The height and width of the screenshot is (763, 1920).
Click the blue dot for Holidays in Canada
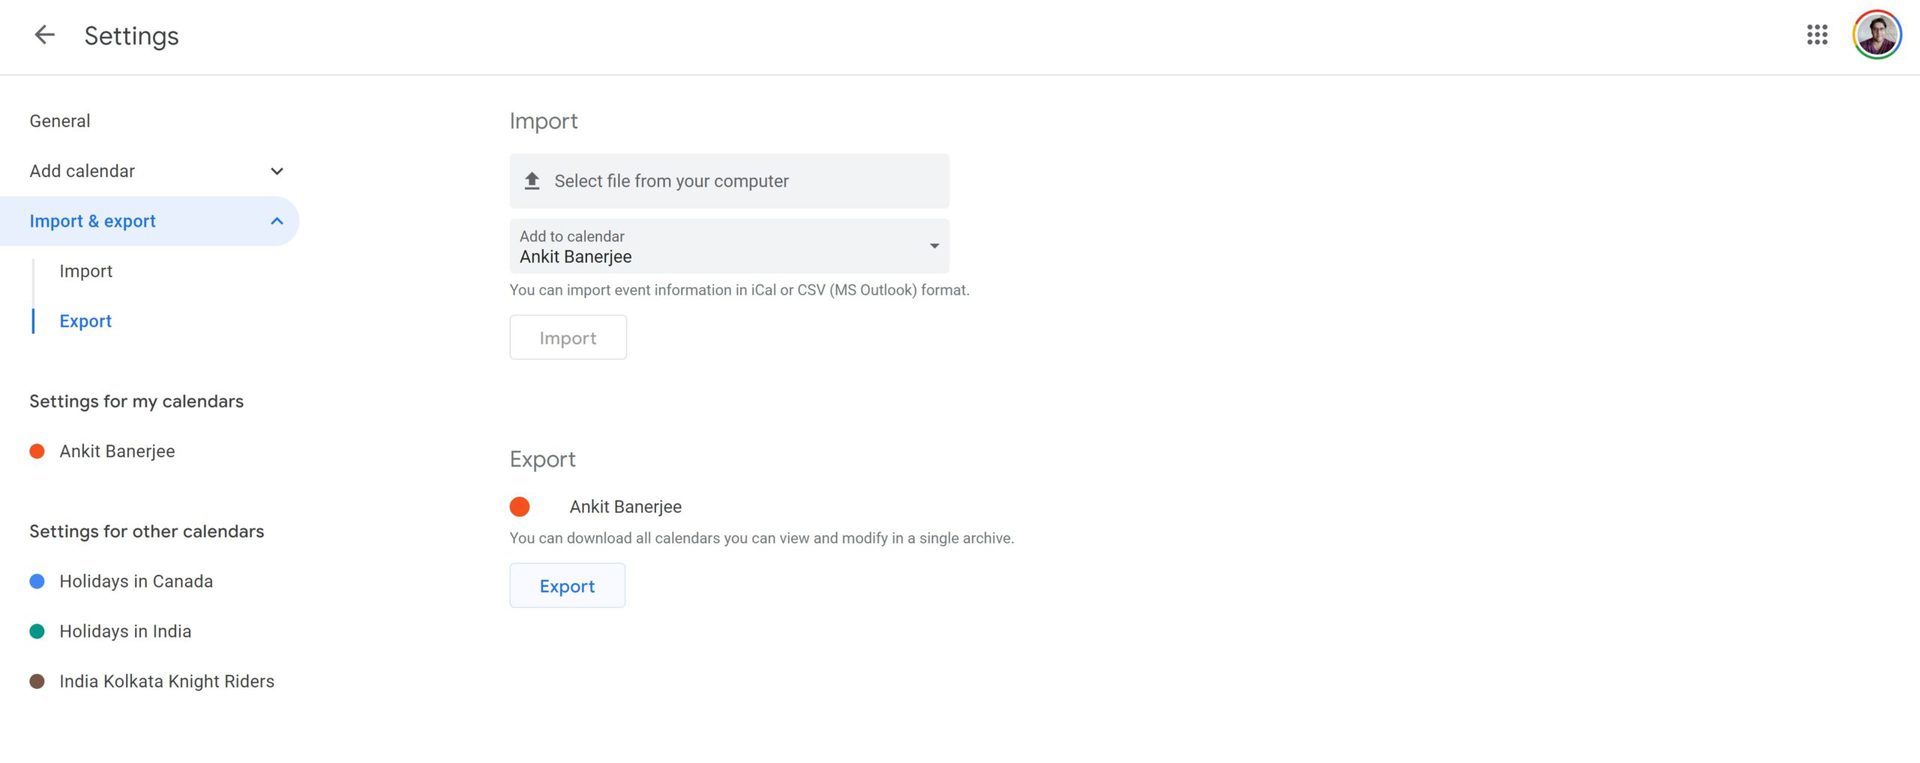click(37, 581)
